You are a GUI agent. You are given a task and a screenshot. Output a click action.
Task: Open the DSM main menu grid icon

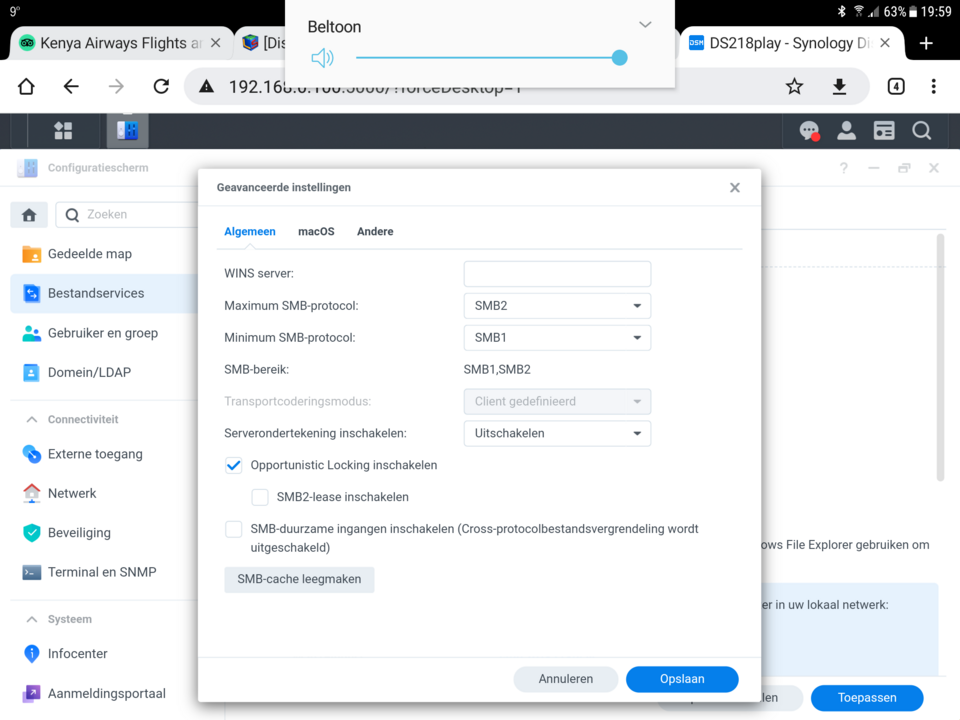(x=63, y=131)
